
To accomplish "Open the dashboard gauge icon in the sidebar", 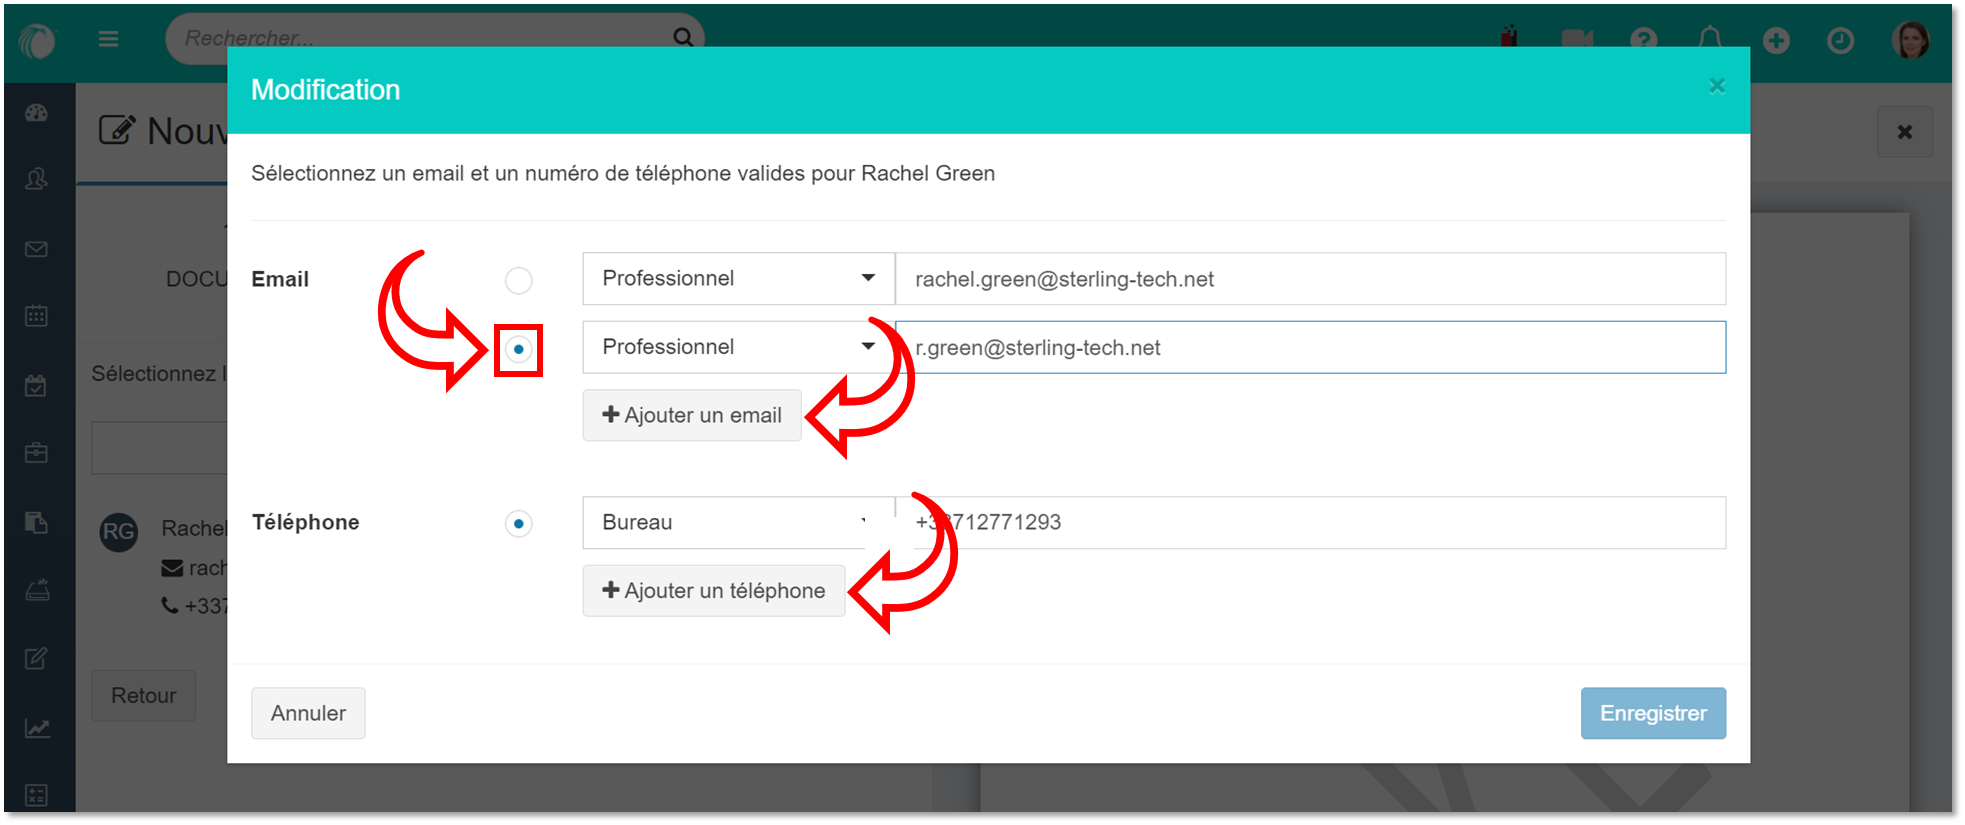I will [x=37, y=113].
